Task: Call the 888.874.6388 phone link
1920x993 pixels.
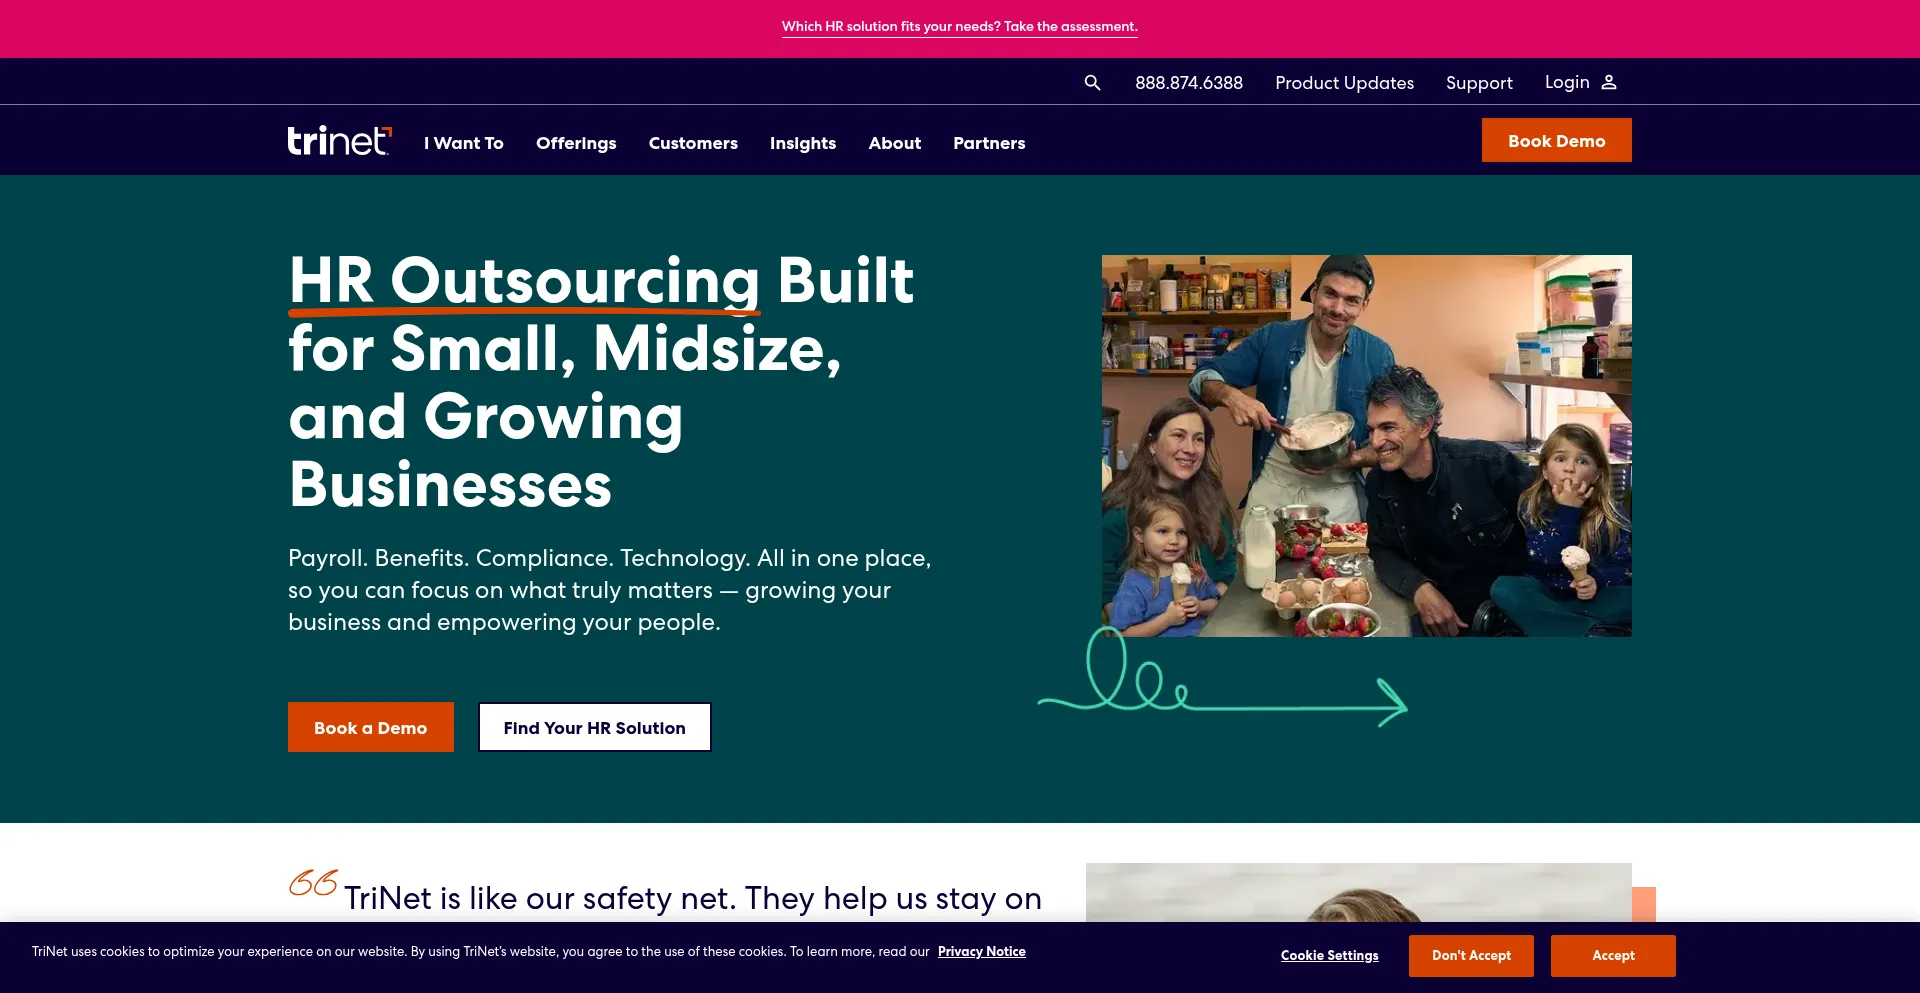Action: point(1189,83)
